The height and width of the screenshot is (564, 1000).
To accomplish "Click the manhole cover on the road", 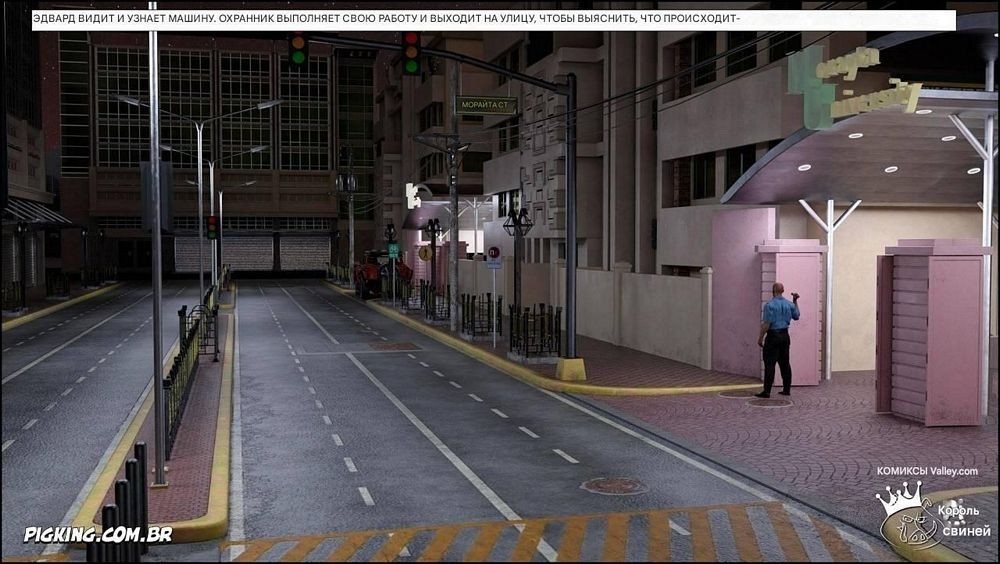I will tap(613, 486).
